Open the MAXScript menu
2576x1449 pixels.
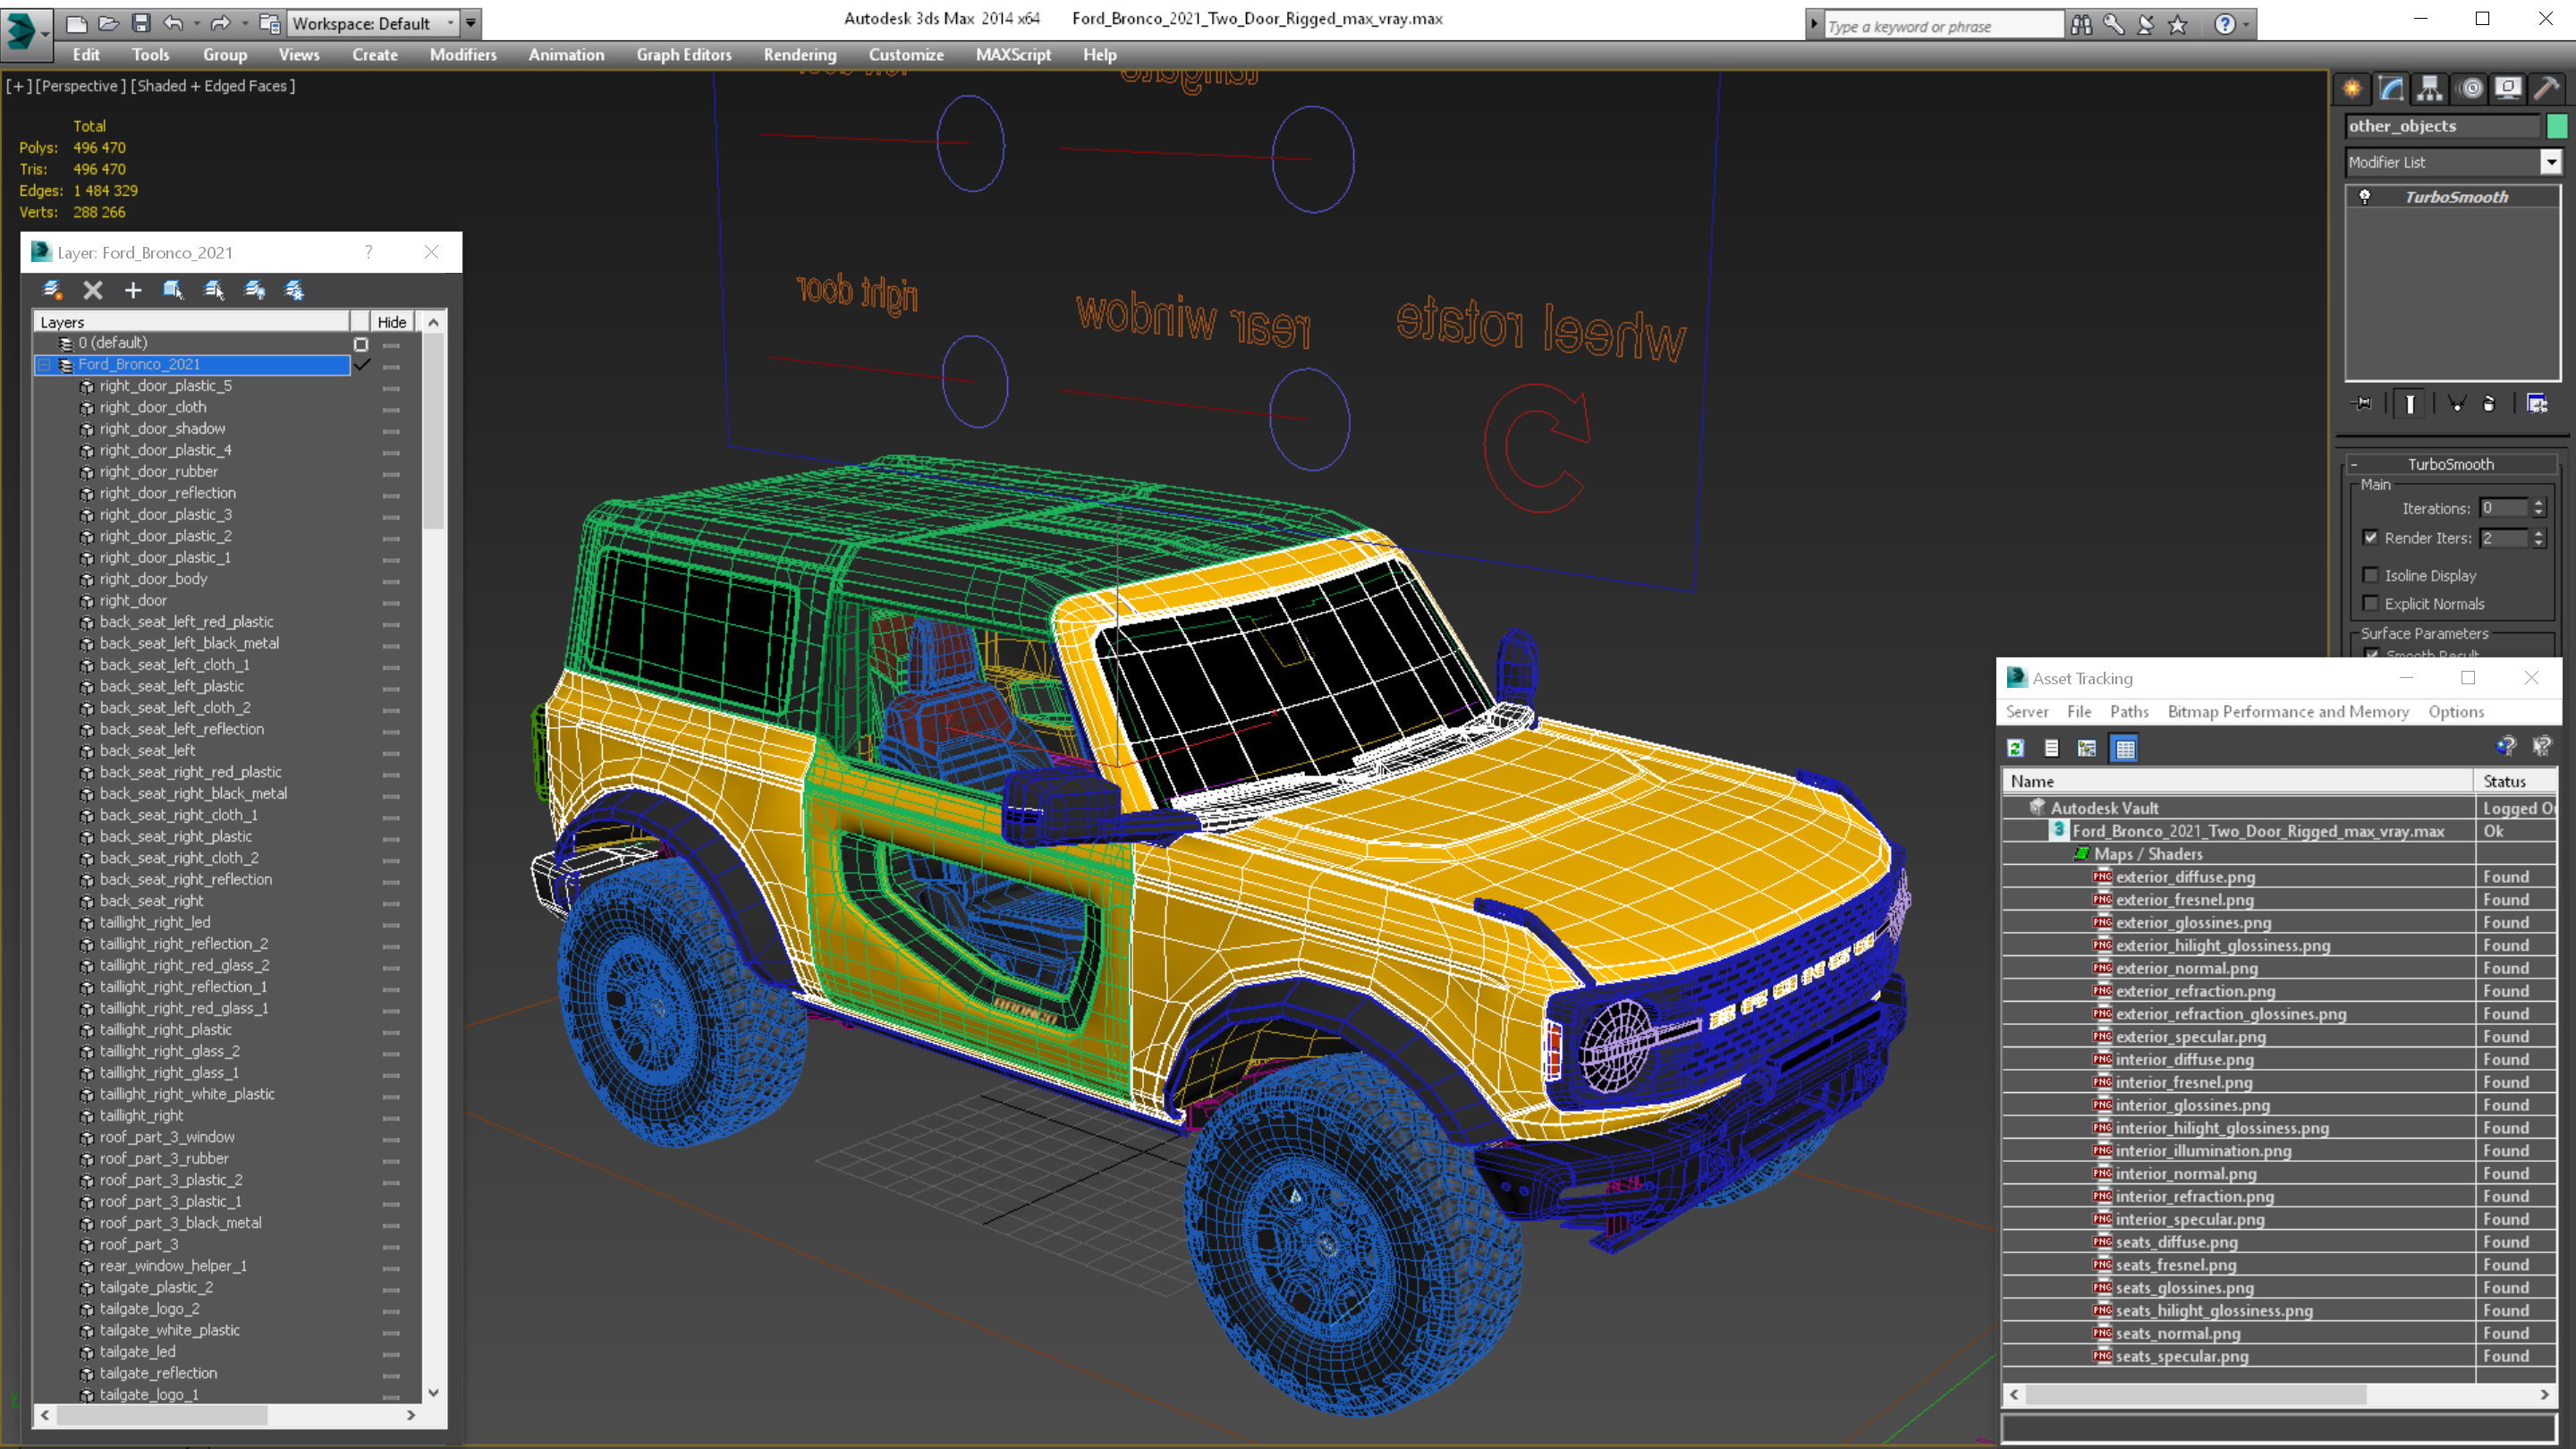click(1013, 55)
